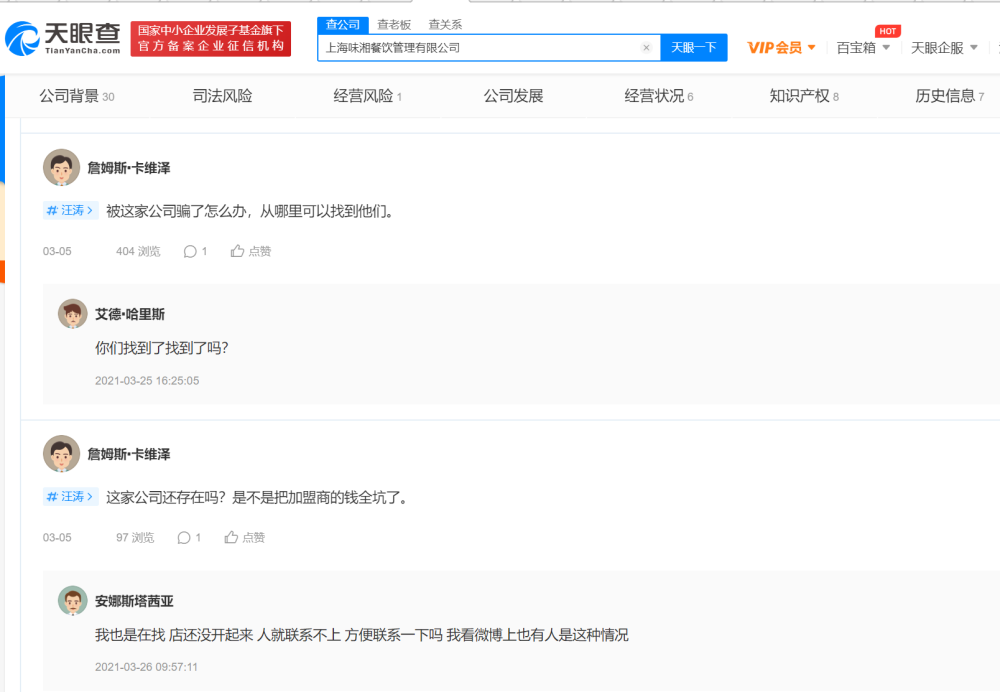Open the 安娜斯塔西亚 user profile name

(x=135, y=601)
